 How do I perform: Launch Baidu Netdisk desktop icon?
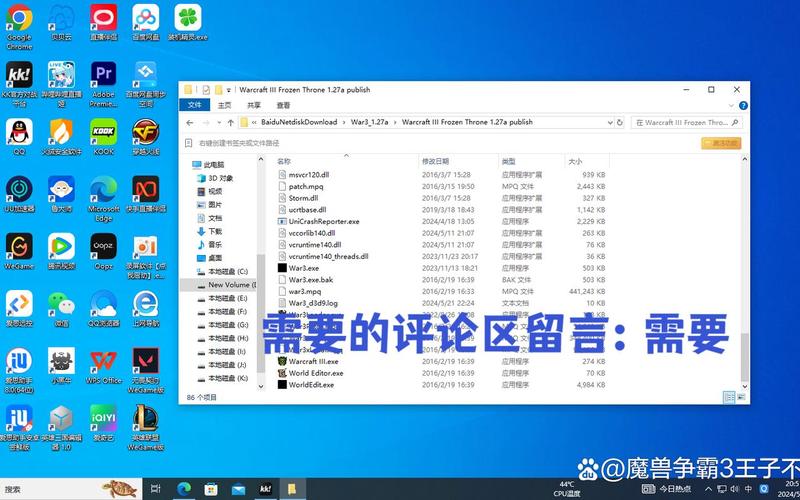pos(146,22)
